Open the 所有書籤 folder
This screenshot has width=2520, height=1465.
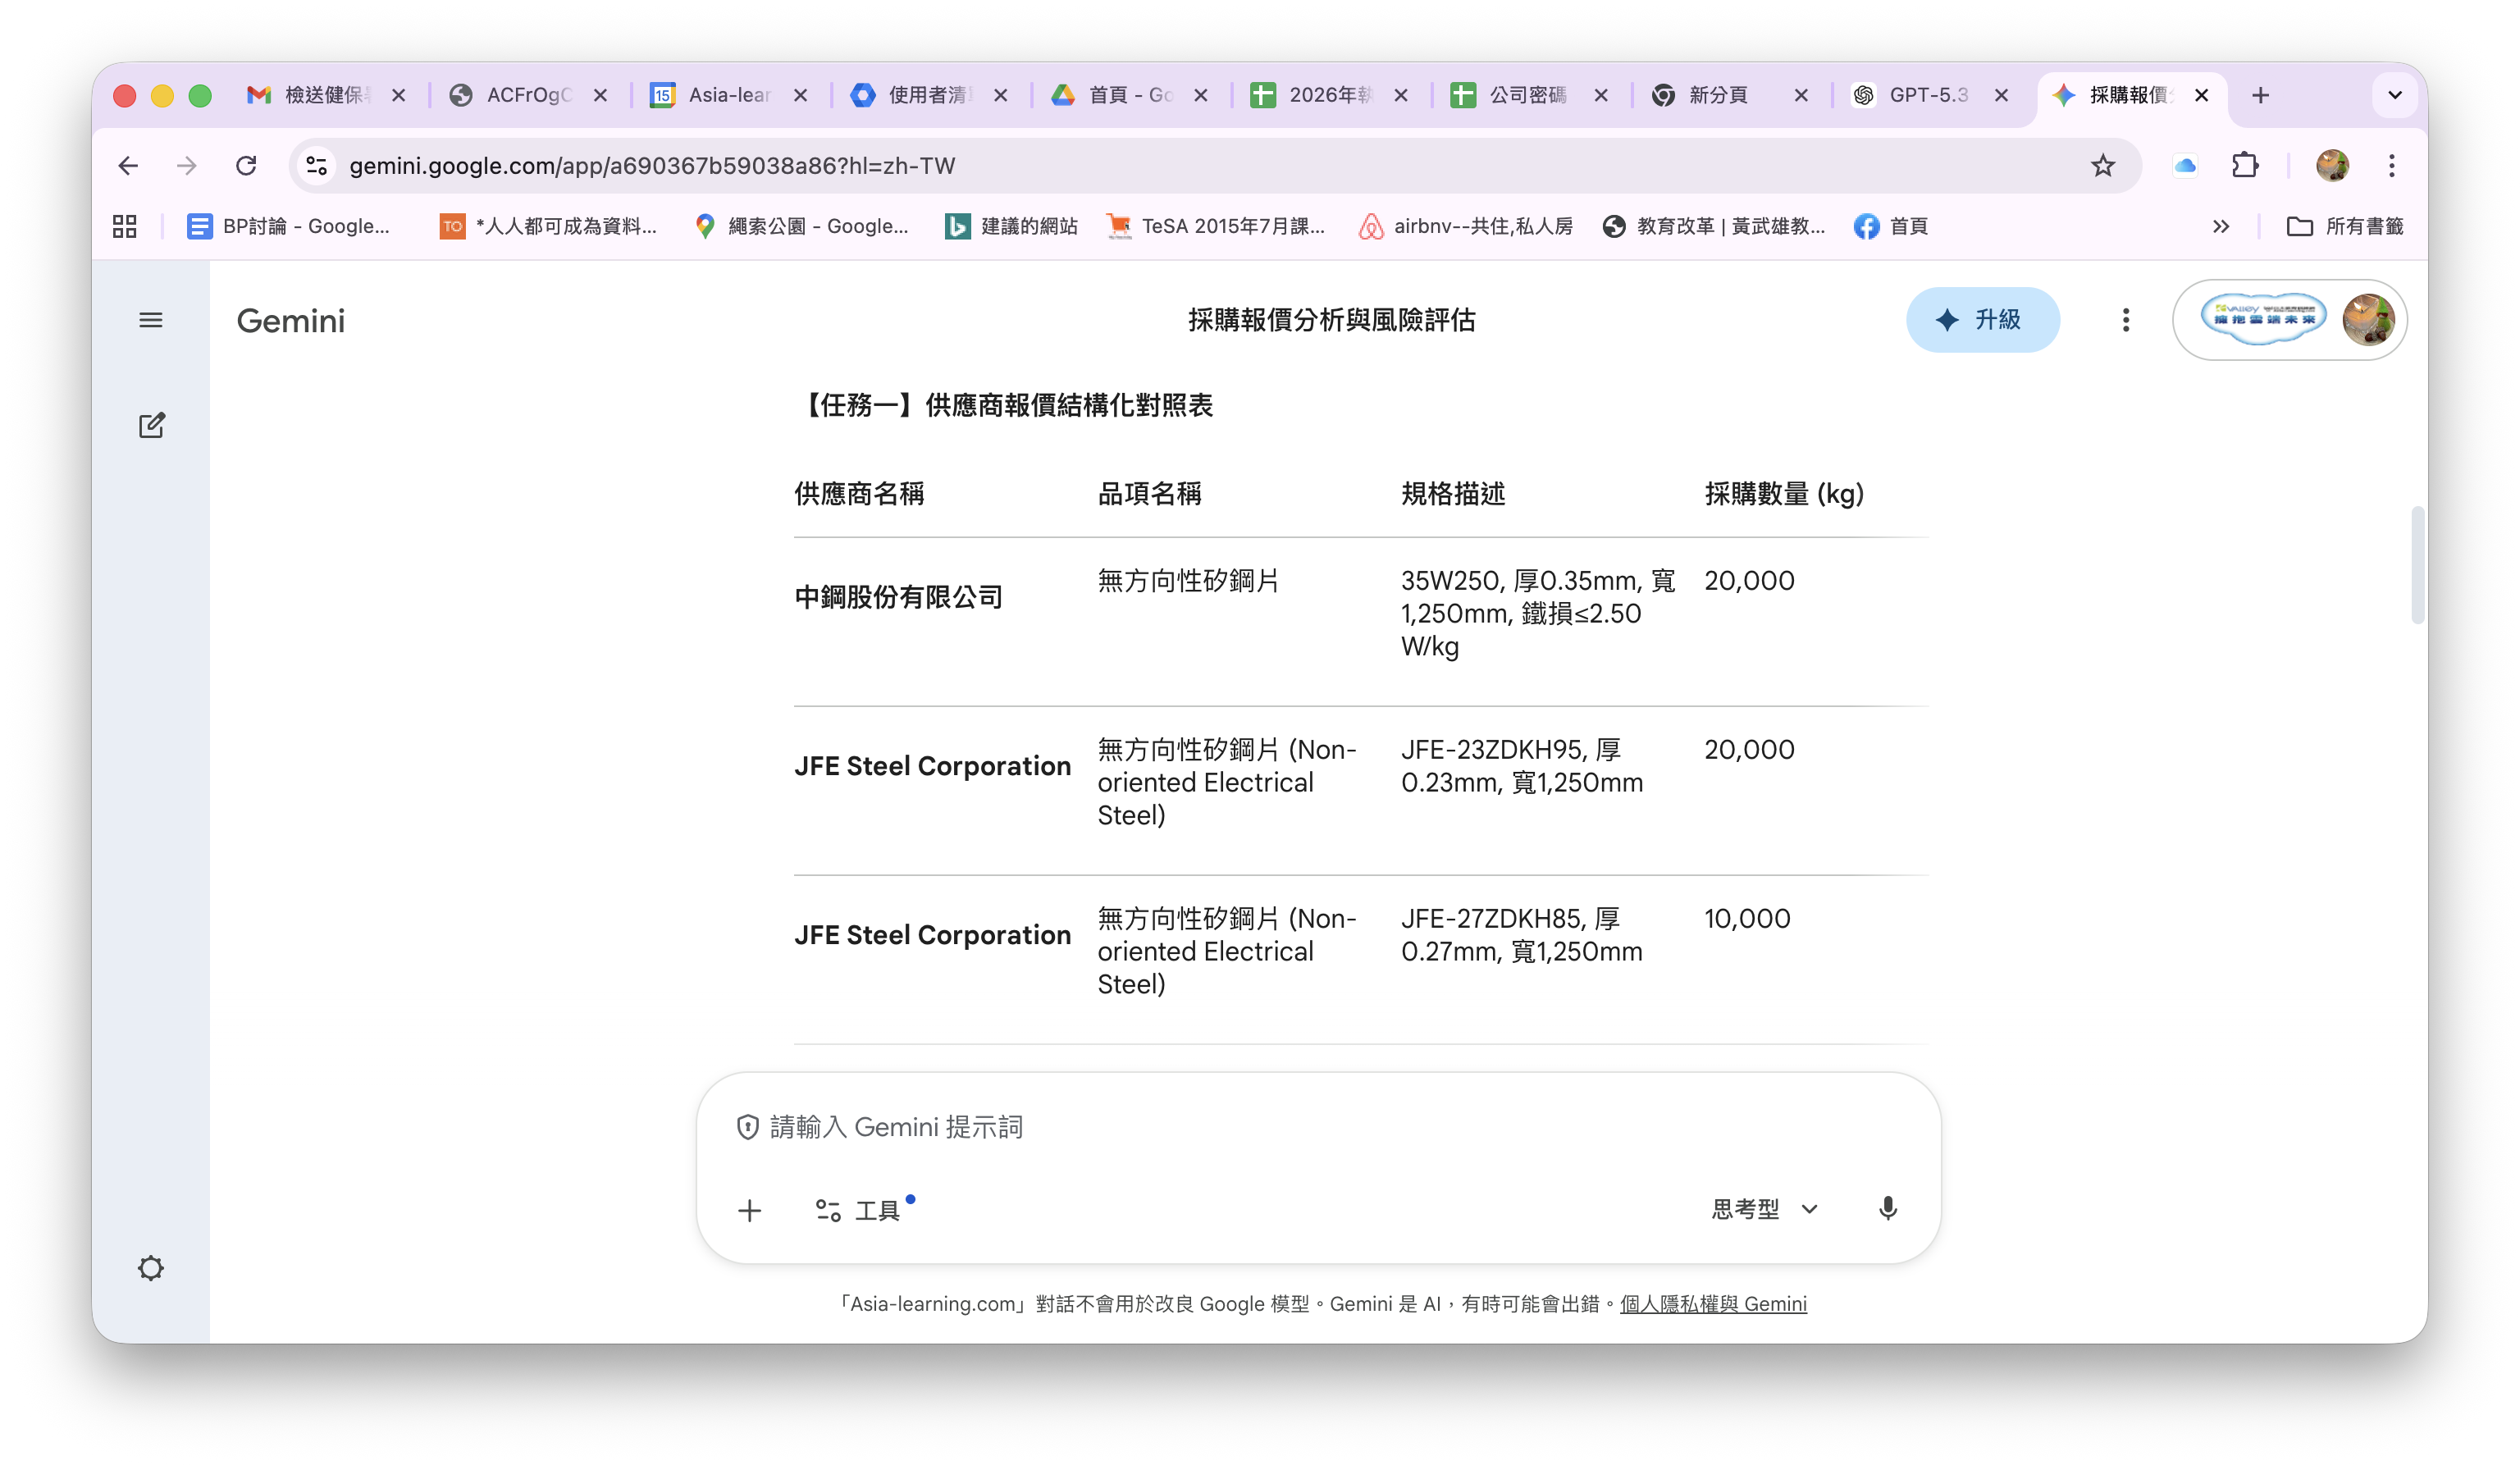pyautogui.click(x=2344, y=227)
